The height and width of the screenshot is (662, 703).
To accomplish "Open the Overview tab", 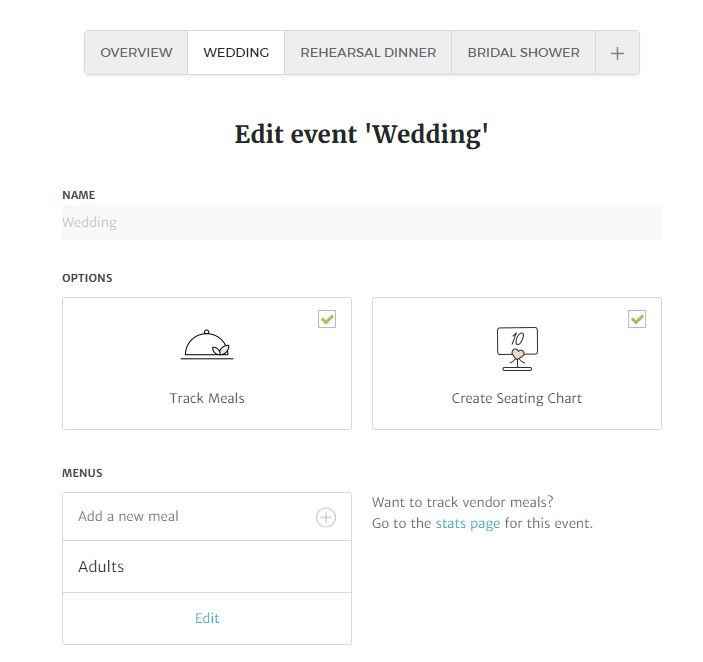I will (136, 52).
